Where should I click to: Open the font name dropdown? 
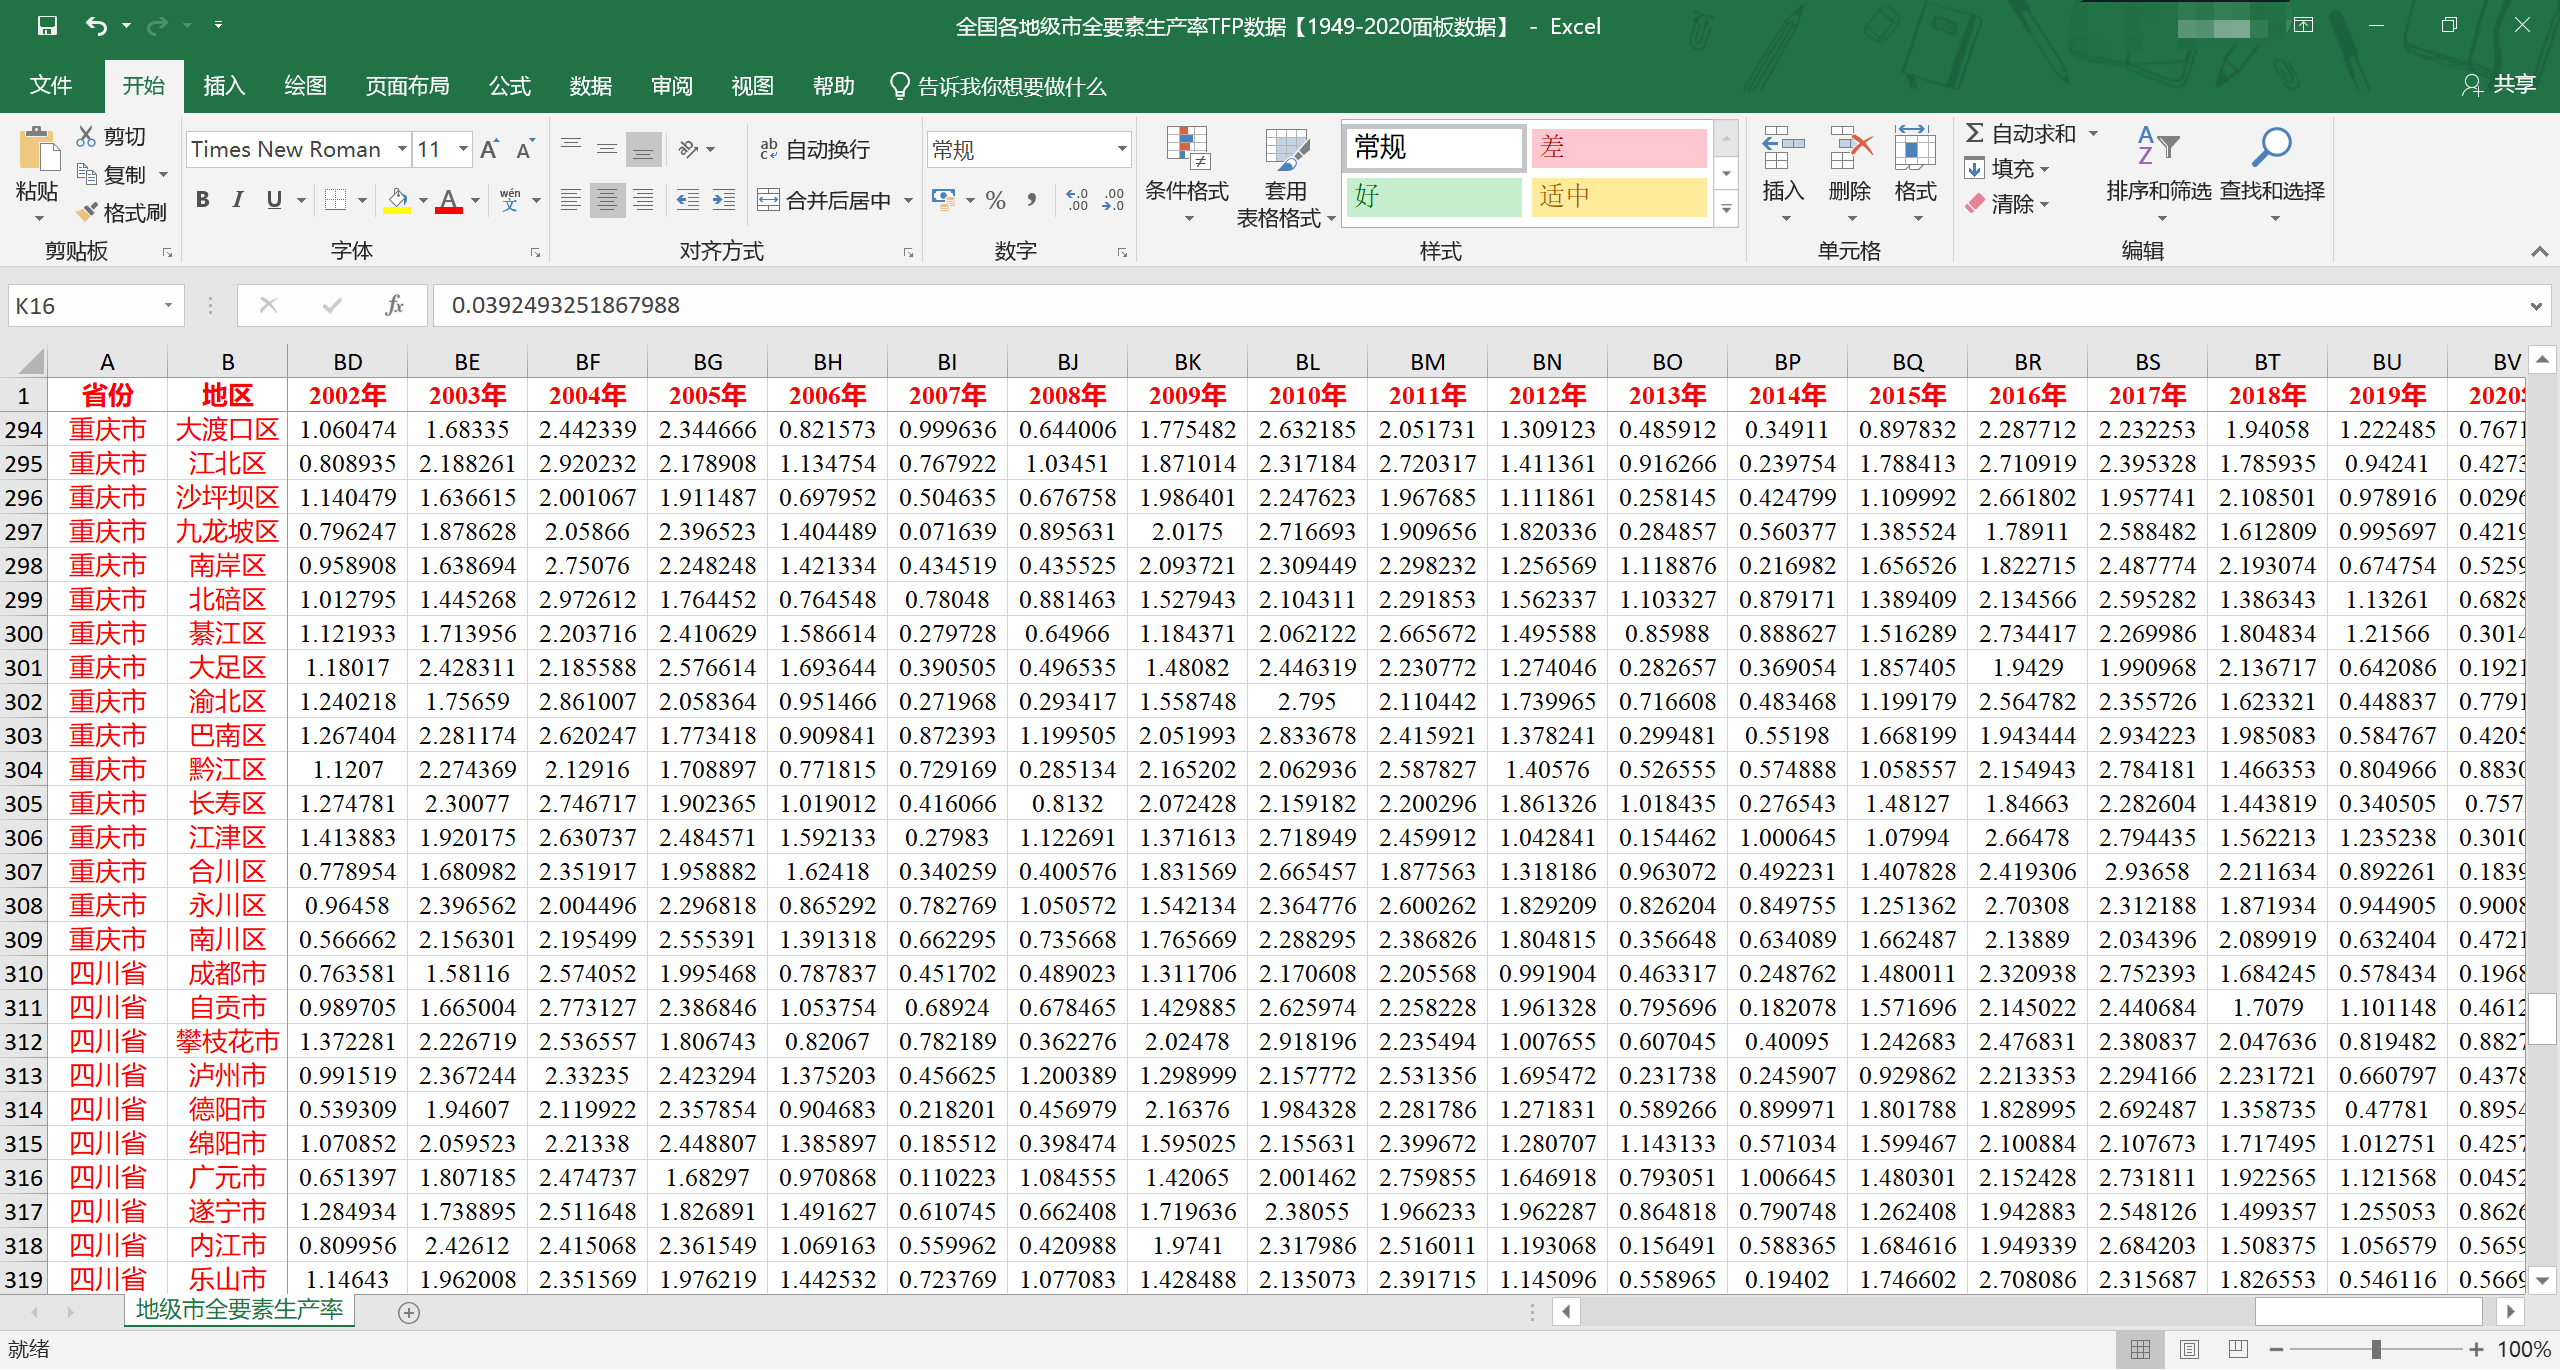point(402,150)
